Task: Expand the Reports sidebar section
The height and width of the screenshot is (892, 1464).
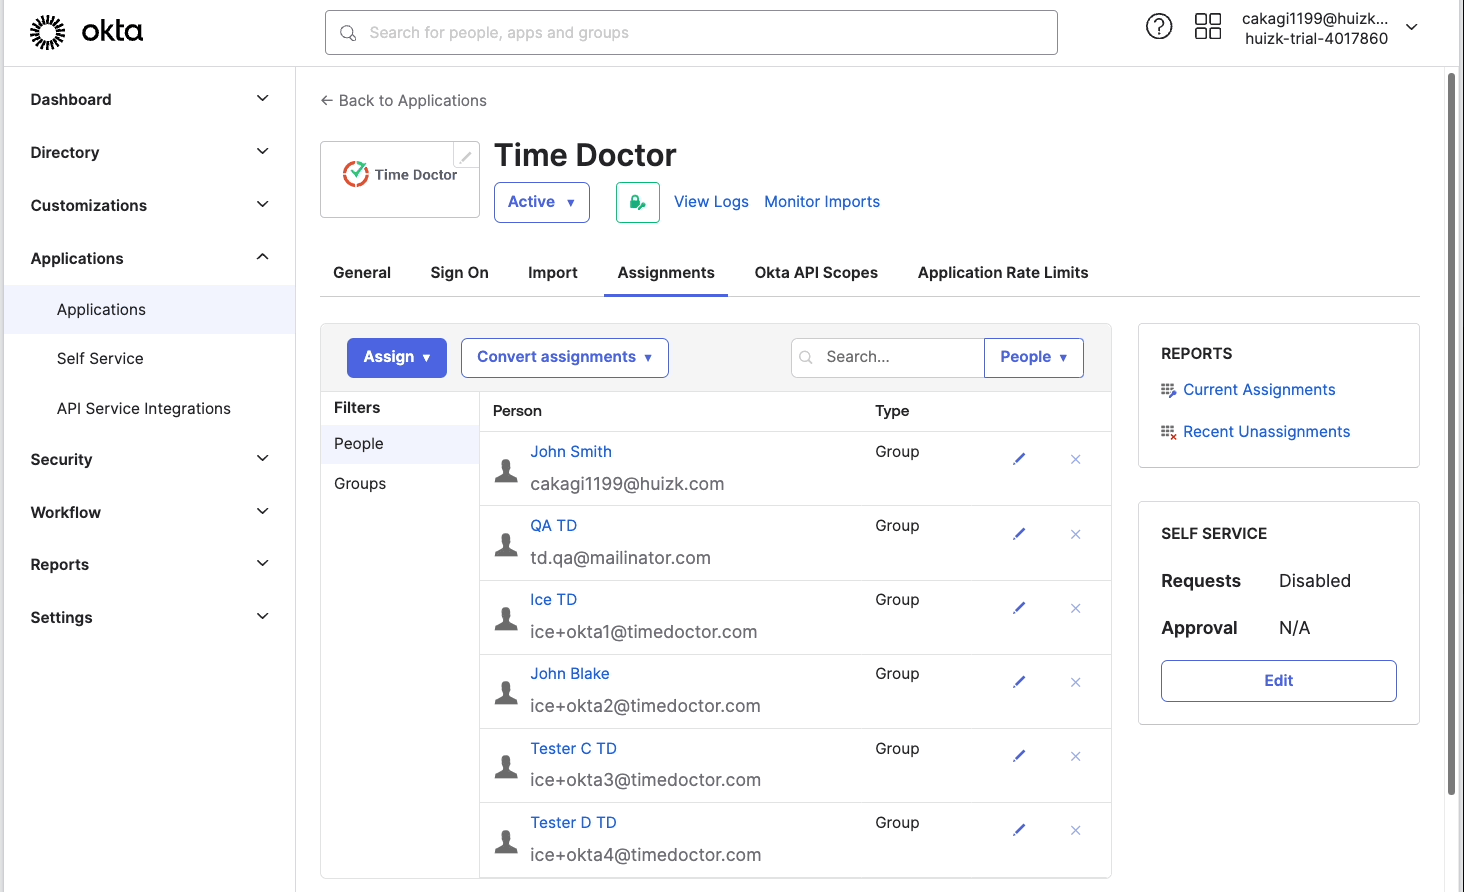Action: click(x=150, y=564)
